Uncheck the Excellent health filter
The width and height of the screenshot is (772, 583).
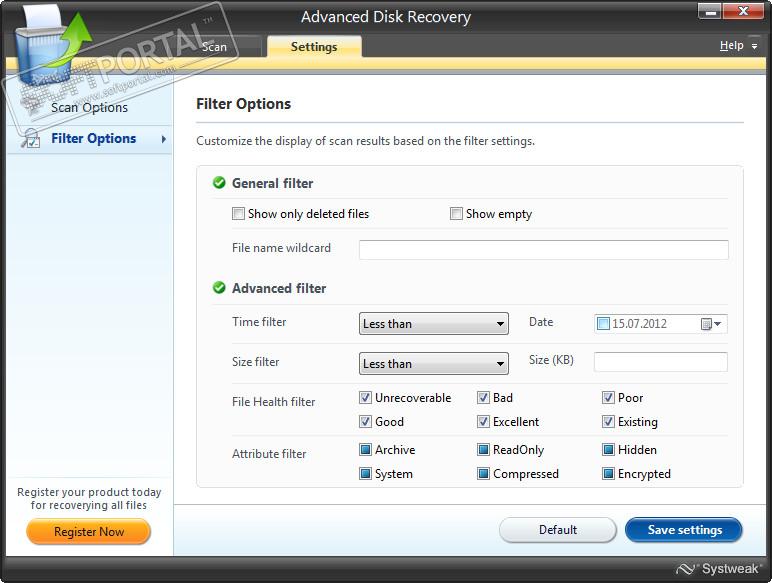pyautogui.click(x=483, y=421)
